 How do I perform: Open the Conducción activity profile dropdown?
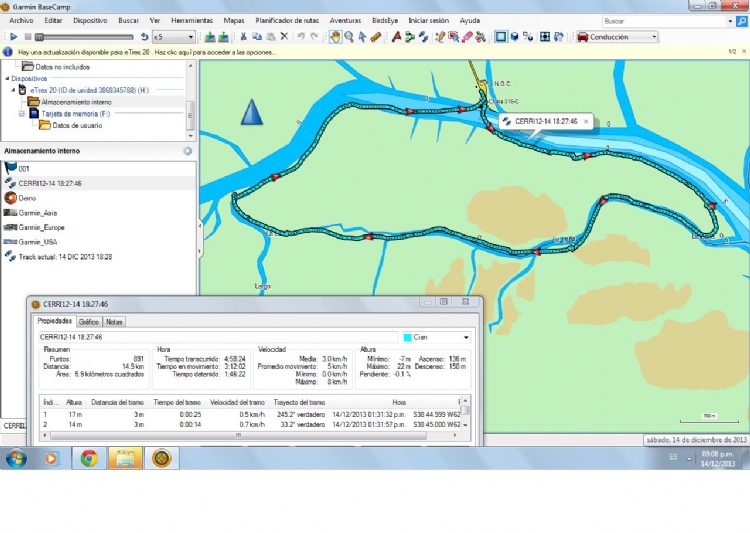(x=617, y=37)
